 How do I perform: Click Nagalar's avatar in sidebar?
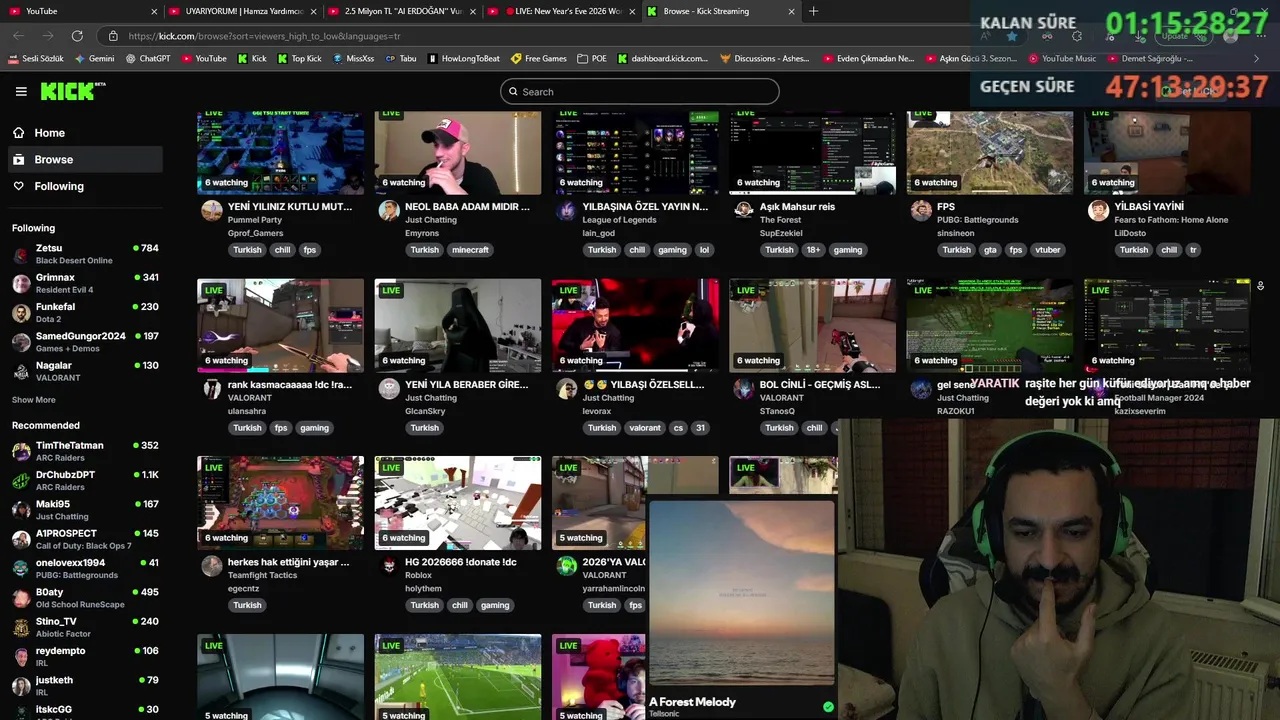tap(21, 371)
